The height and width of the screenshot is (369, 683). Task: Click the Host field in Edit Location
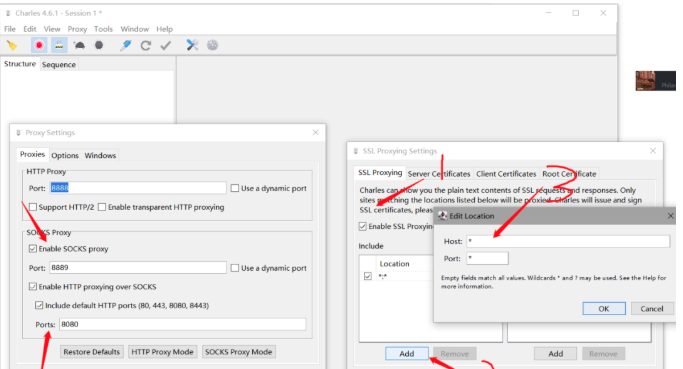568,241
